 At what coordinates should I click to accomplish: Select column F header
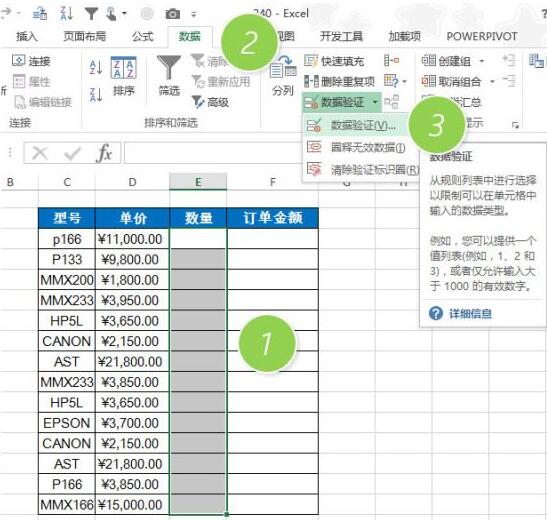[x=273, y=182]
